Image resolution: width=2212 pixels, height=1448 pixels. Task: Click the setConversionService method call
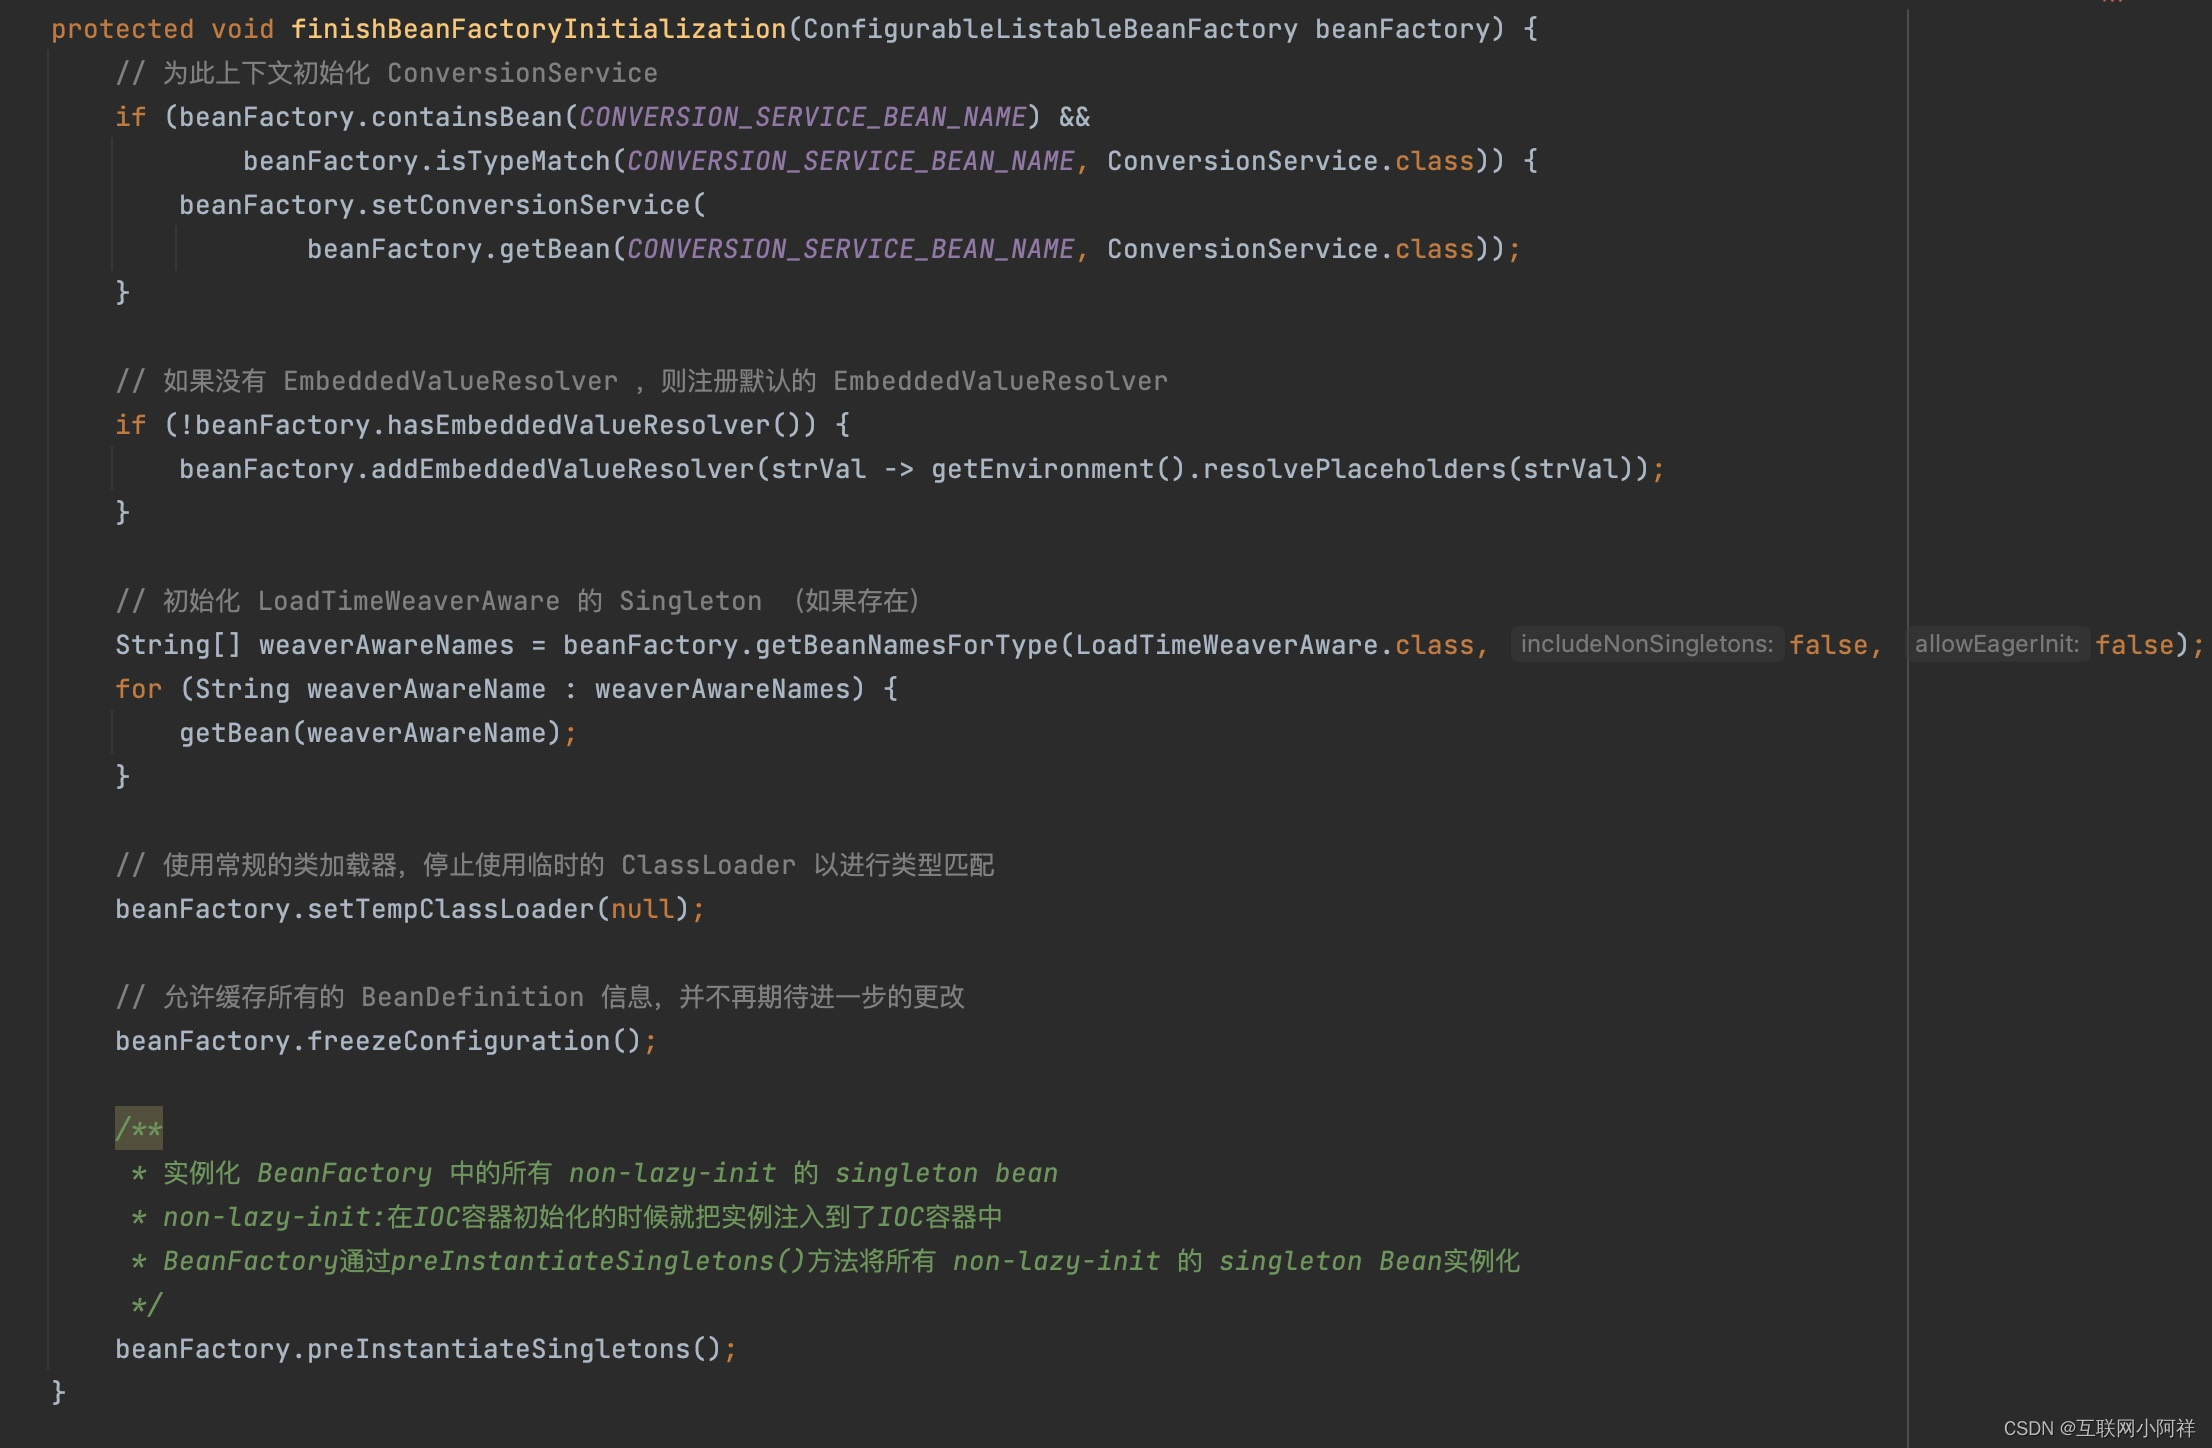pos(530,205)
